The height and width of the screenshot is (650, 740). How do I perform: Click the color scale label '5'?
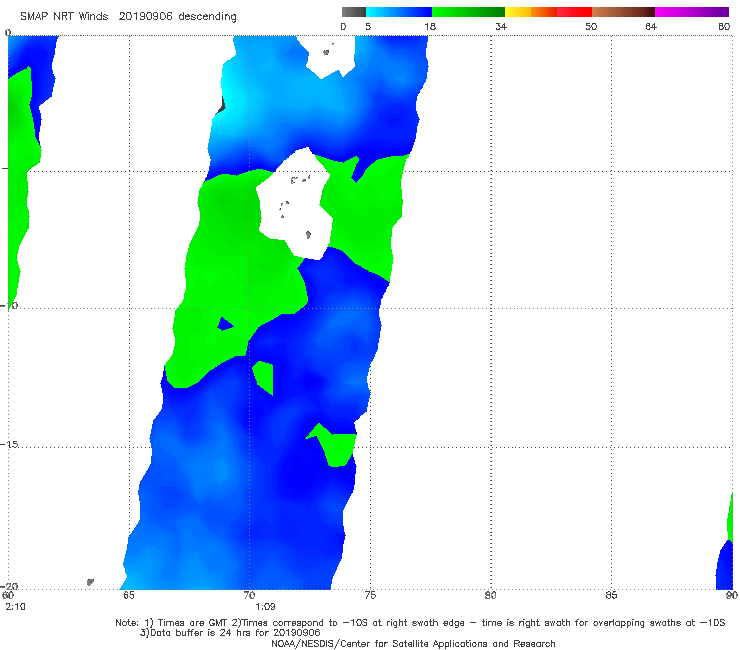pos(368,27)
